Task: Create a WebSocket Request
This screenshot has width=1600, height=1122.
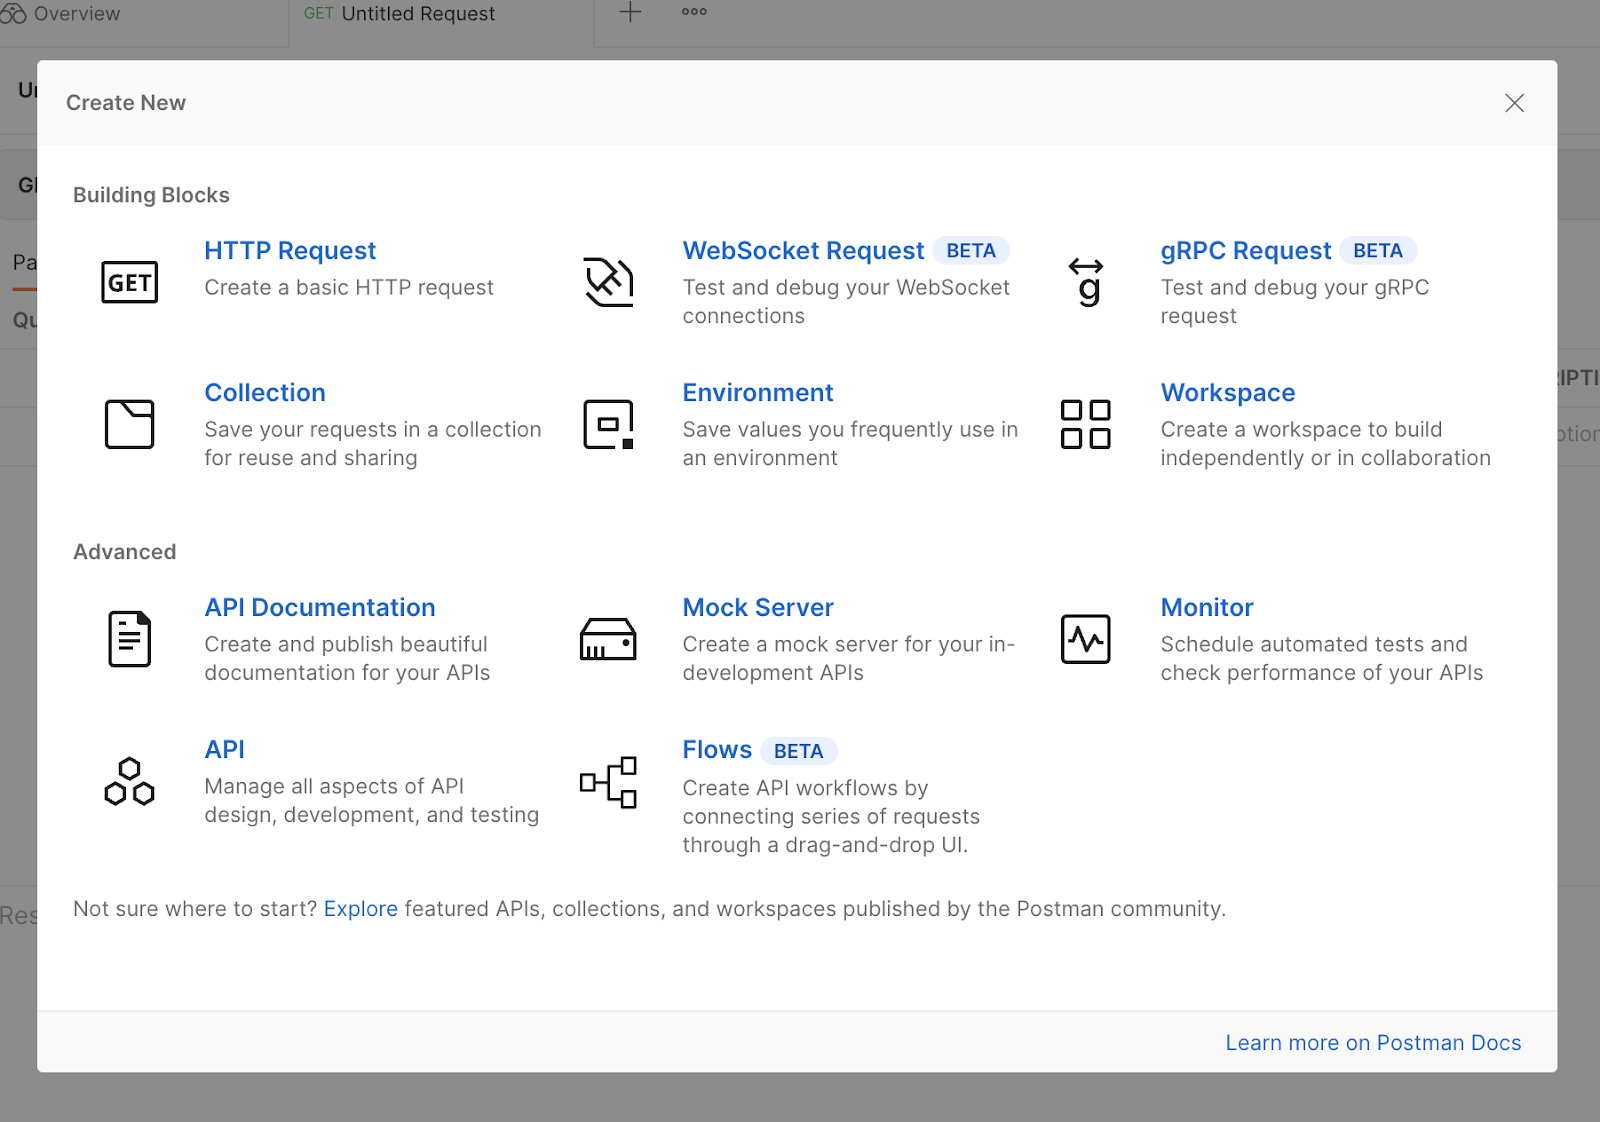Action: (803, 250)
